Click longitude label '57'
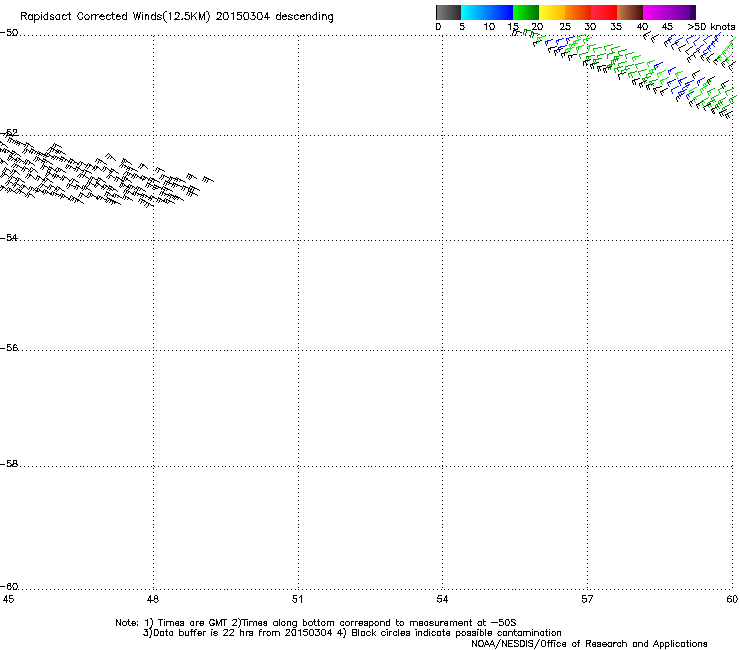Screen dimensions: 740x650 click(x=587, y=599)
